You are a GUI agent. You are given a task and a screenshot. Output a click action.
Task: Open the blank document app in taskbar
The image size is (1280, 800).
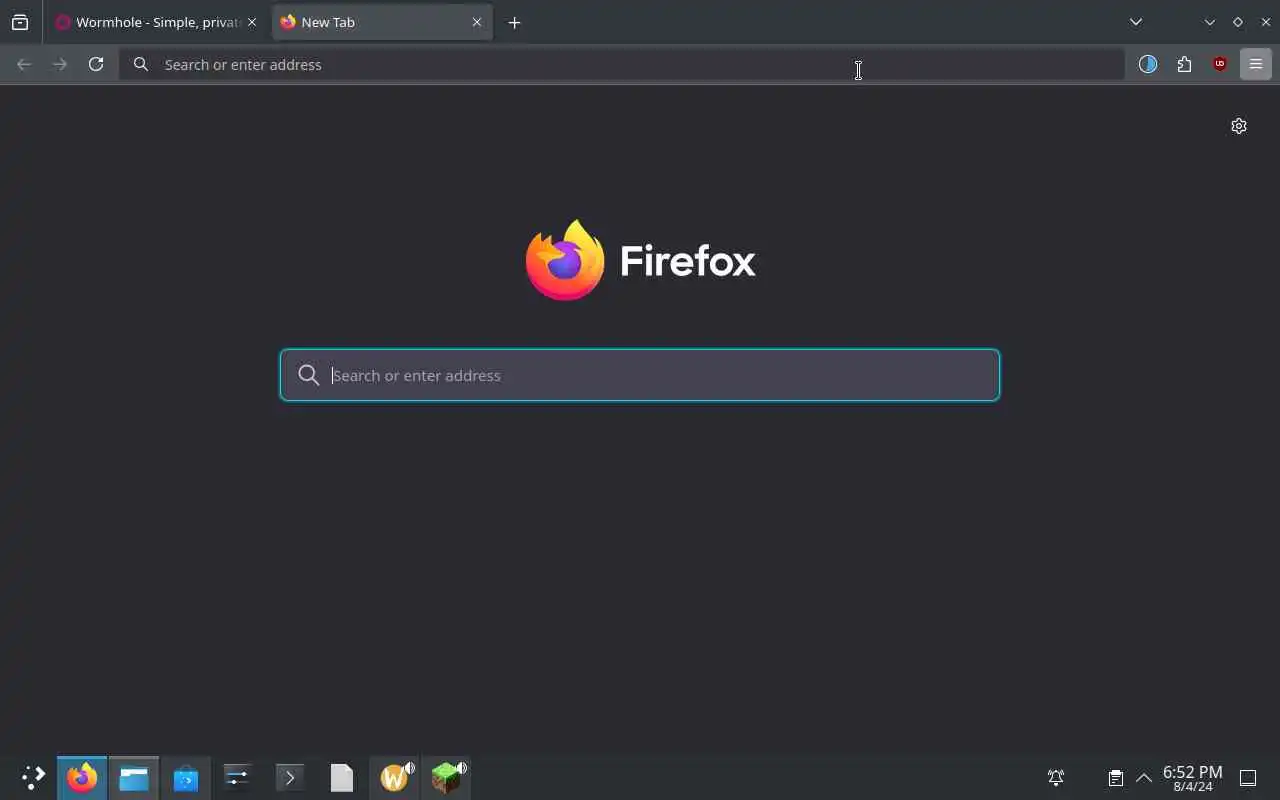tap(342, 777)
